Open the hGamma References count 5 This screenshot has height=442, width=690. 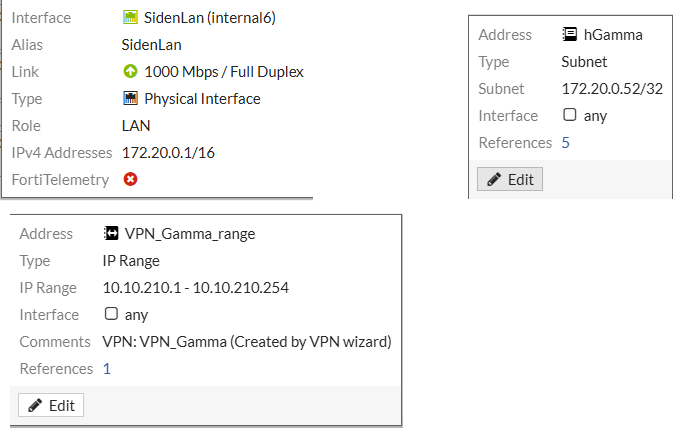(566, 143)
